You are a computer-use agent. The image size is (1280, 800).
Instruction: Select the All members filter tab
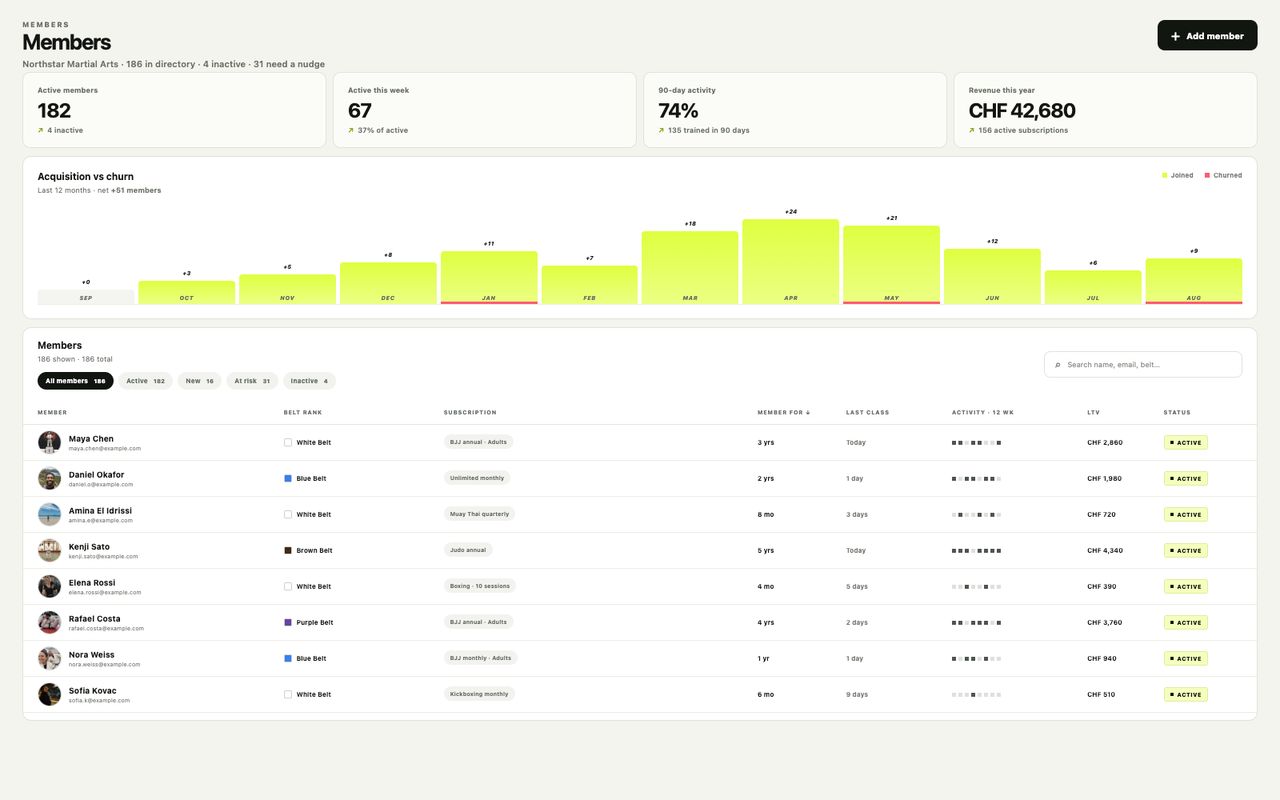click(76, 381)
